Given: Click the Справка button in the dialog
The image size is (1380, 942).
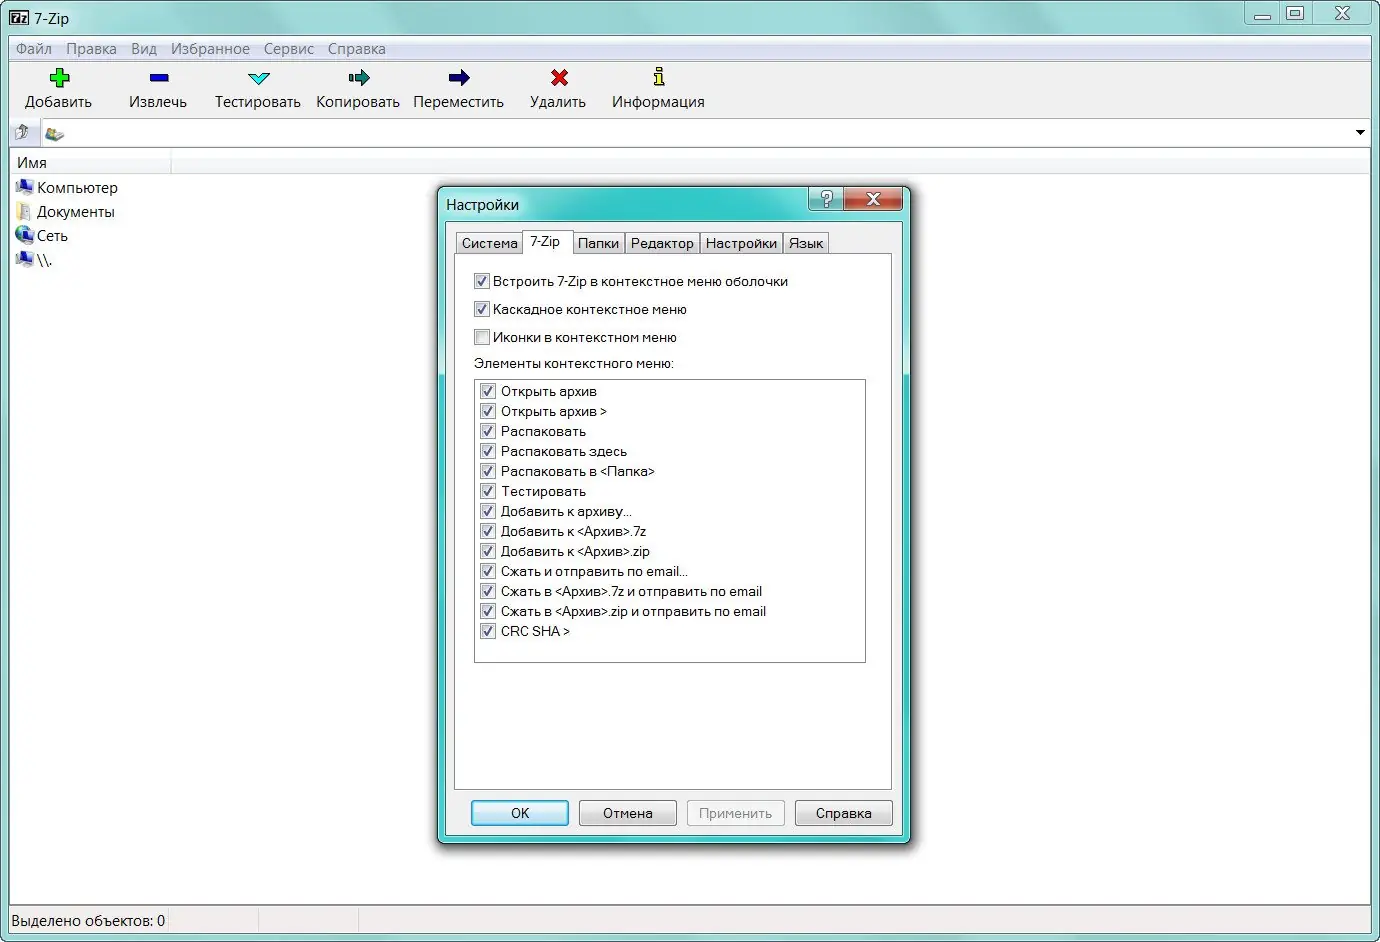Looking at the screenshot, I should (x=844, y=813).
